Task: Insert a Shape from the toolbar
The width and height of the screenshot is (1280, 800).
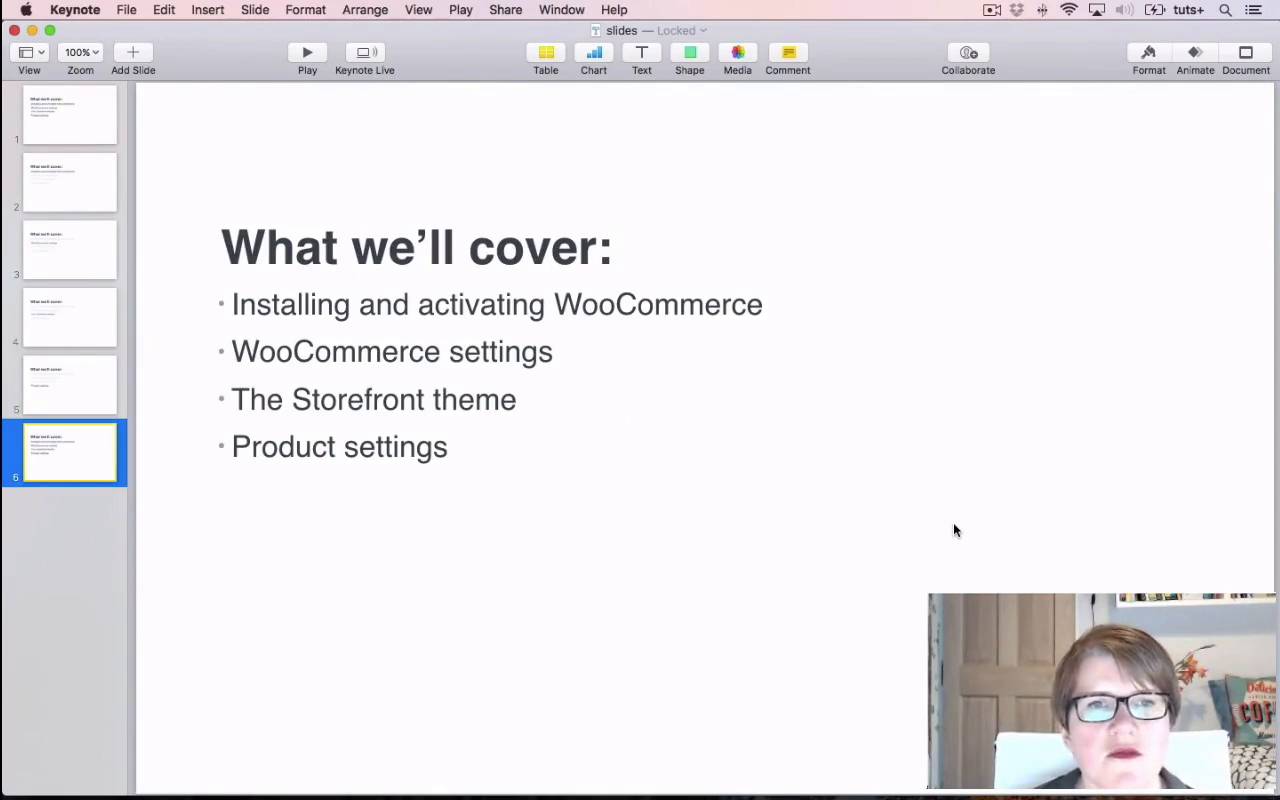Action: click(690, 52)
